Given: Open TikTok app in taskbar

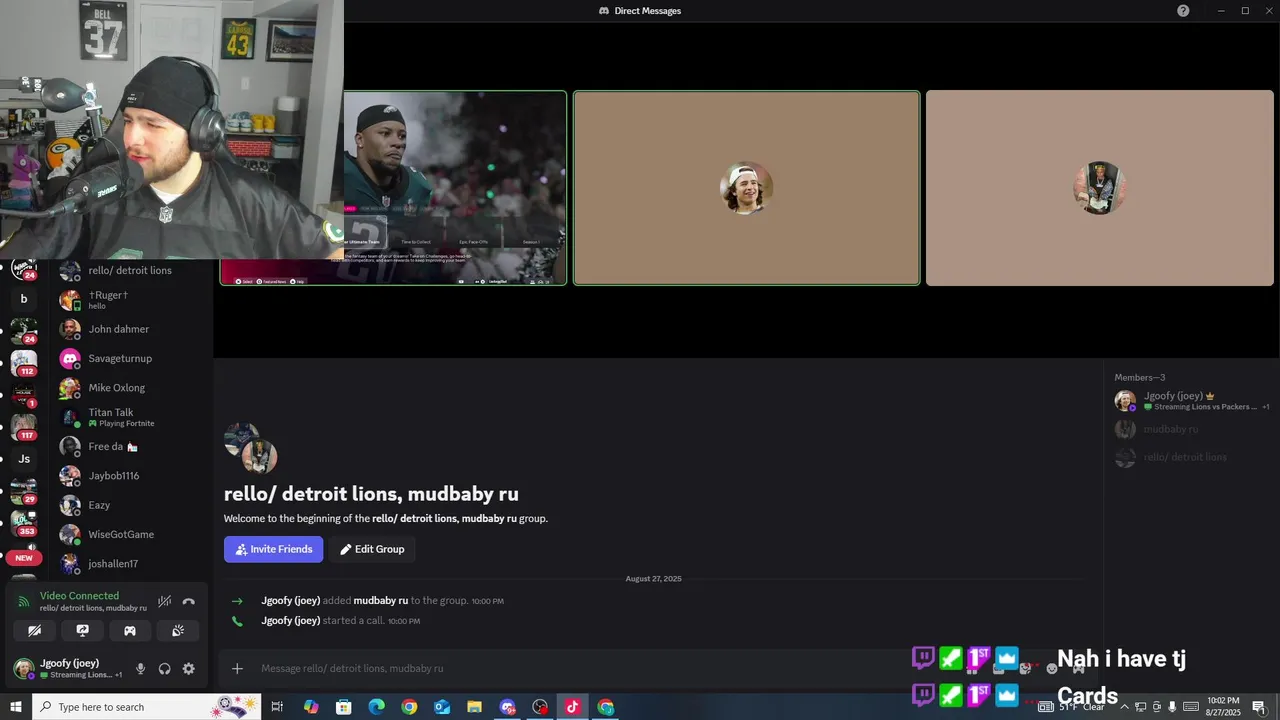Looking at the screenshot, I should click(x=572, y=707).
